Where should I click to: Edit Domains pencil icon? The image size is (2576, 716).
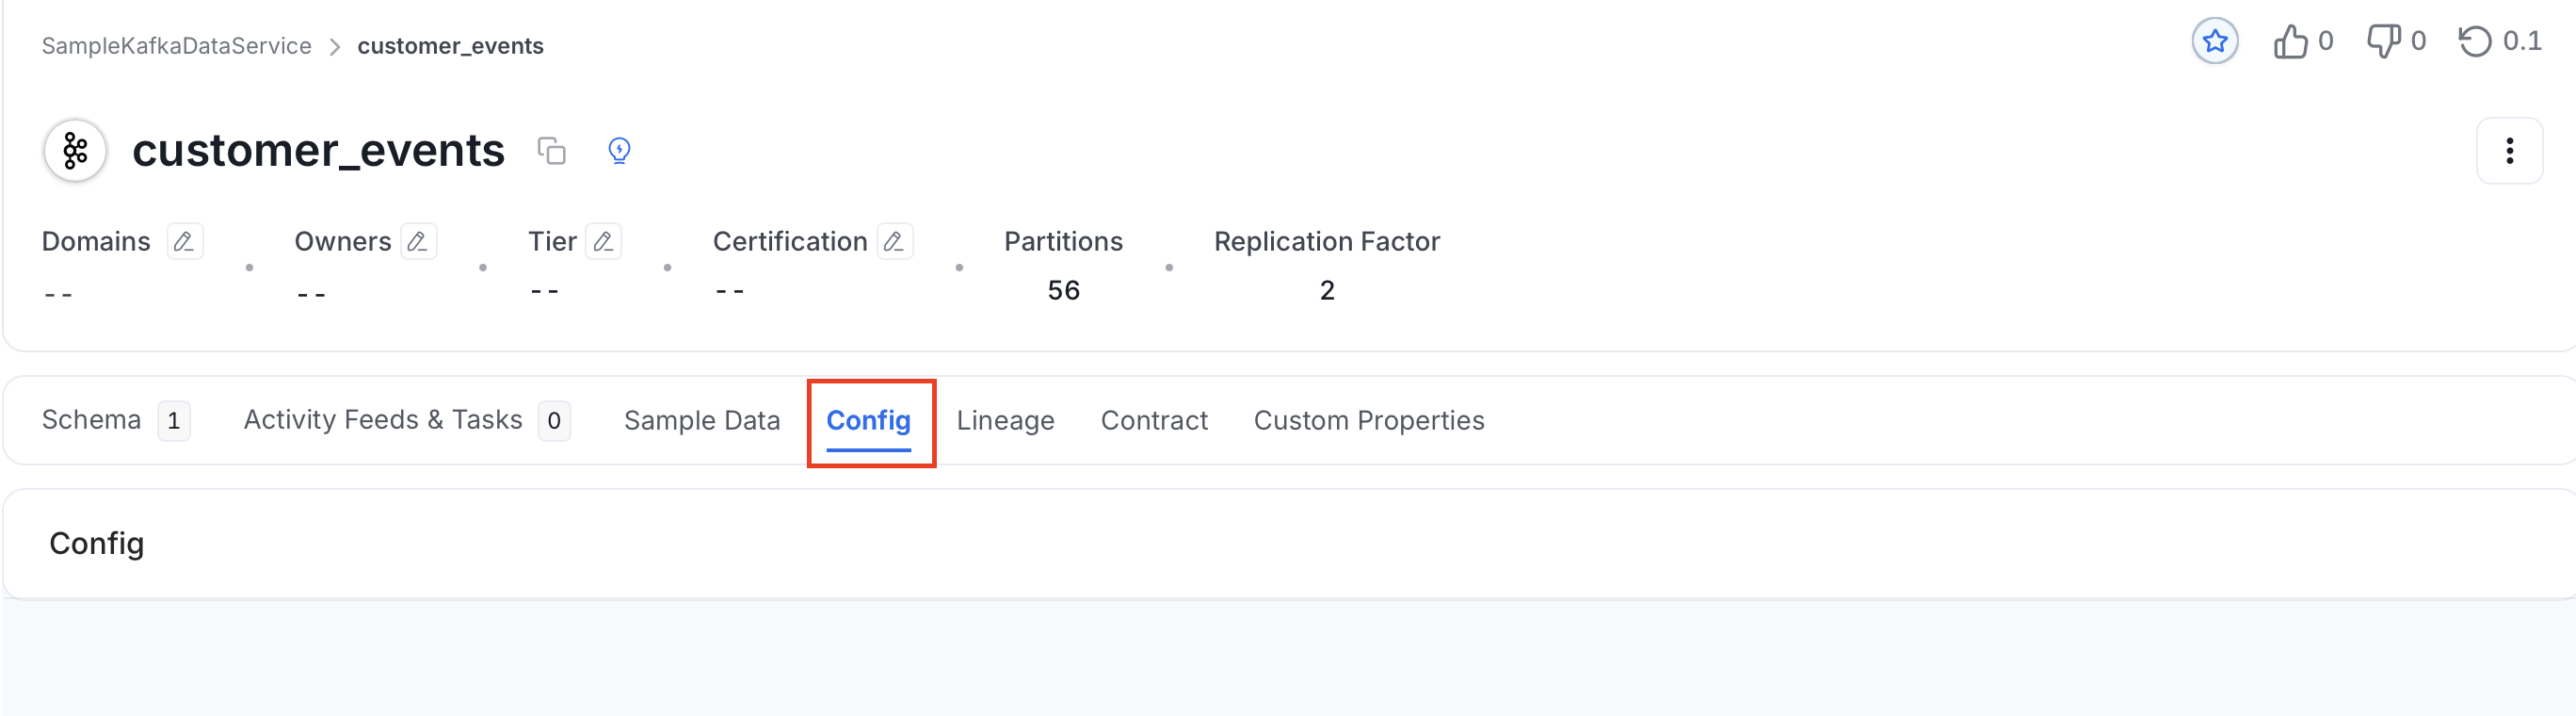[x=184, y=242]
